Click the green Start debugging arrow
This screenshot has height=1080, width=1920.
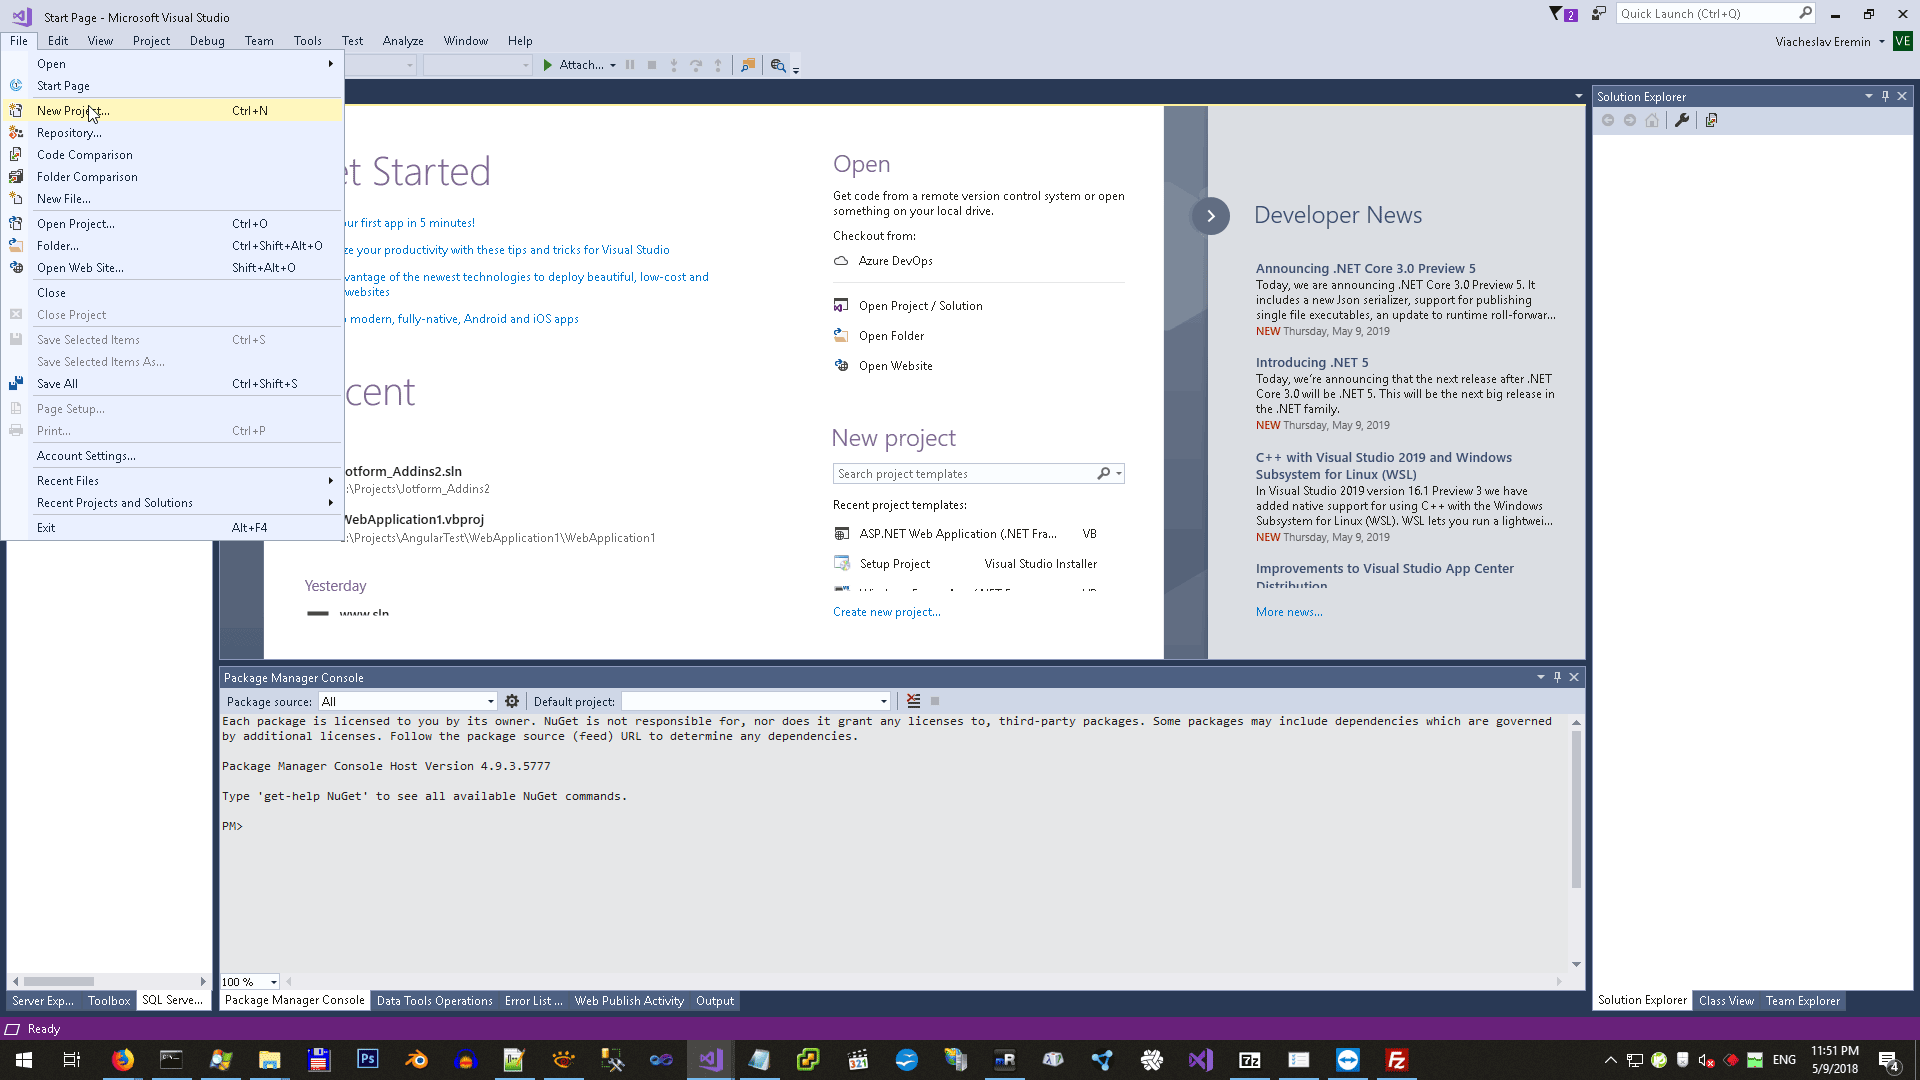coord(547,65)
